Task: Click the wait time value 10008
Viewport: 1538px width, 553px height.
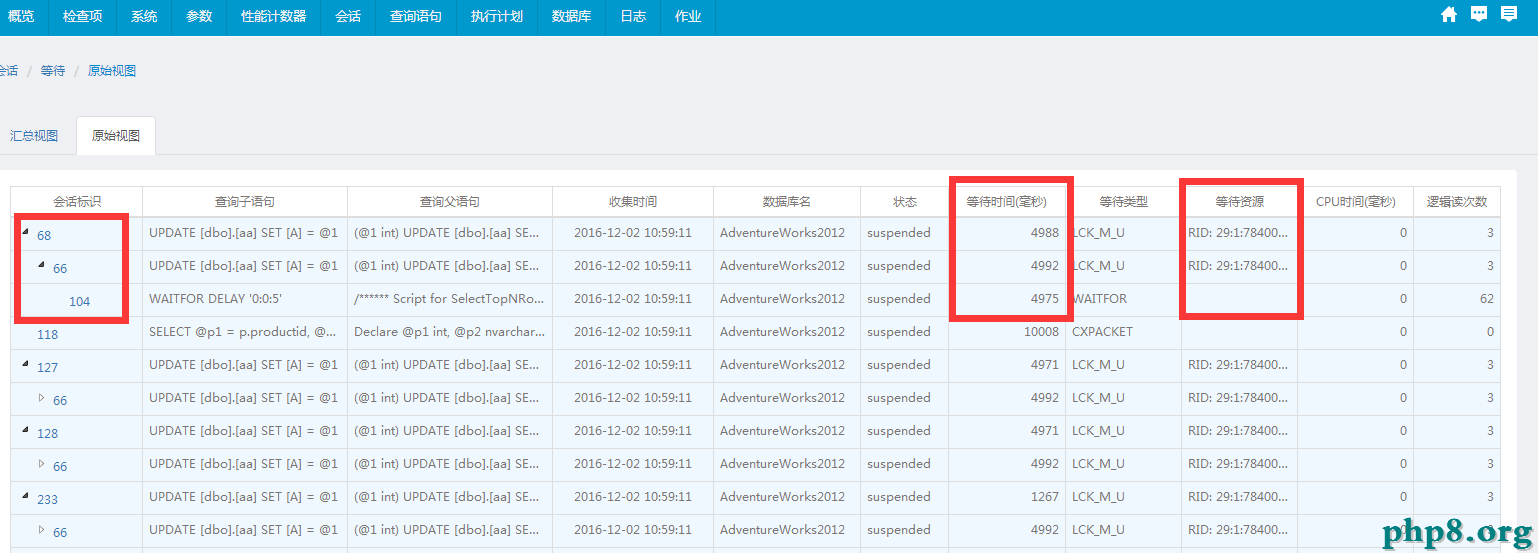Action: point(1041,332)
